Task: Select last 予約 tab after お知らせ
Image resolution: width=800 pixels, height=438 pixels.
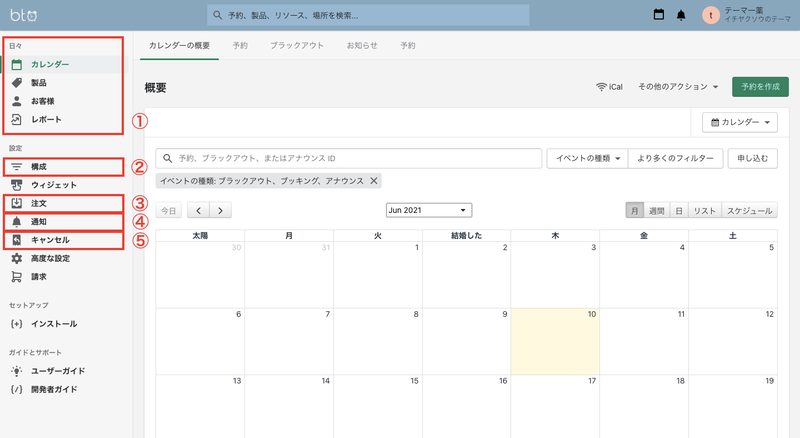Action: coord(408,45)
